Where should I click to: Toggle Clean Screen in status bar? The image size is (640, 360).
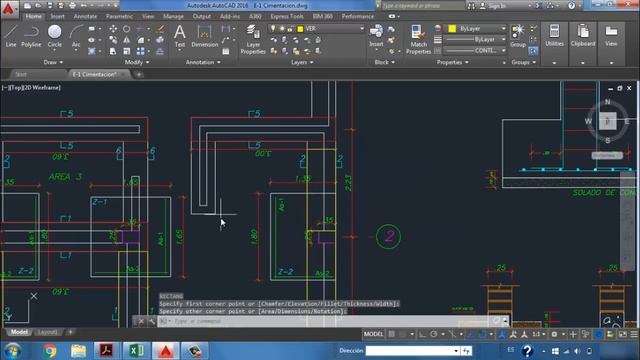coord(622,334)
